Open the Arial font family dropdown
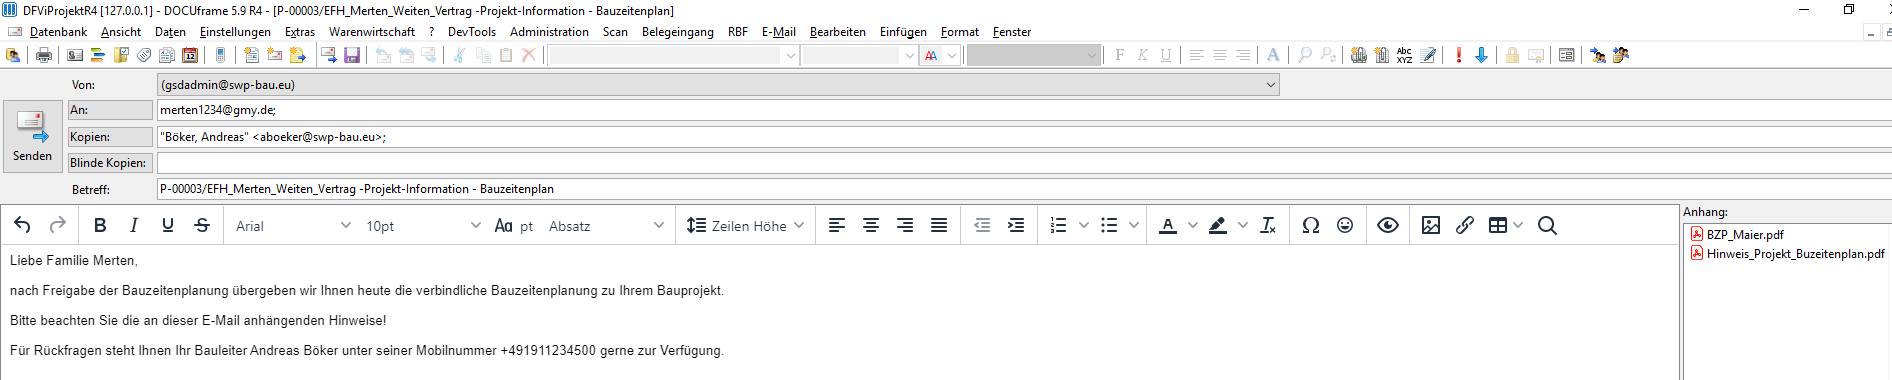Screen dimensions: 1892x380 click(293, 226)
